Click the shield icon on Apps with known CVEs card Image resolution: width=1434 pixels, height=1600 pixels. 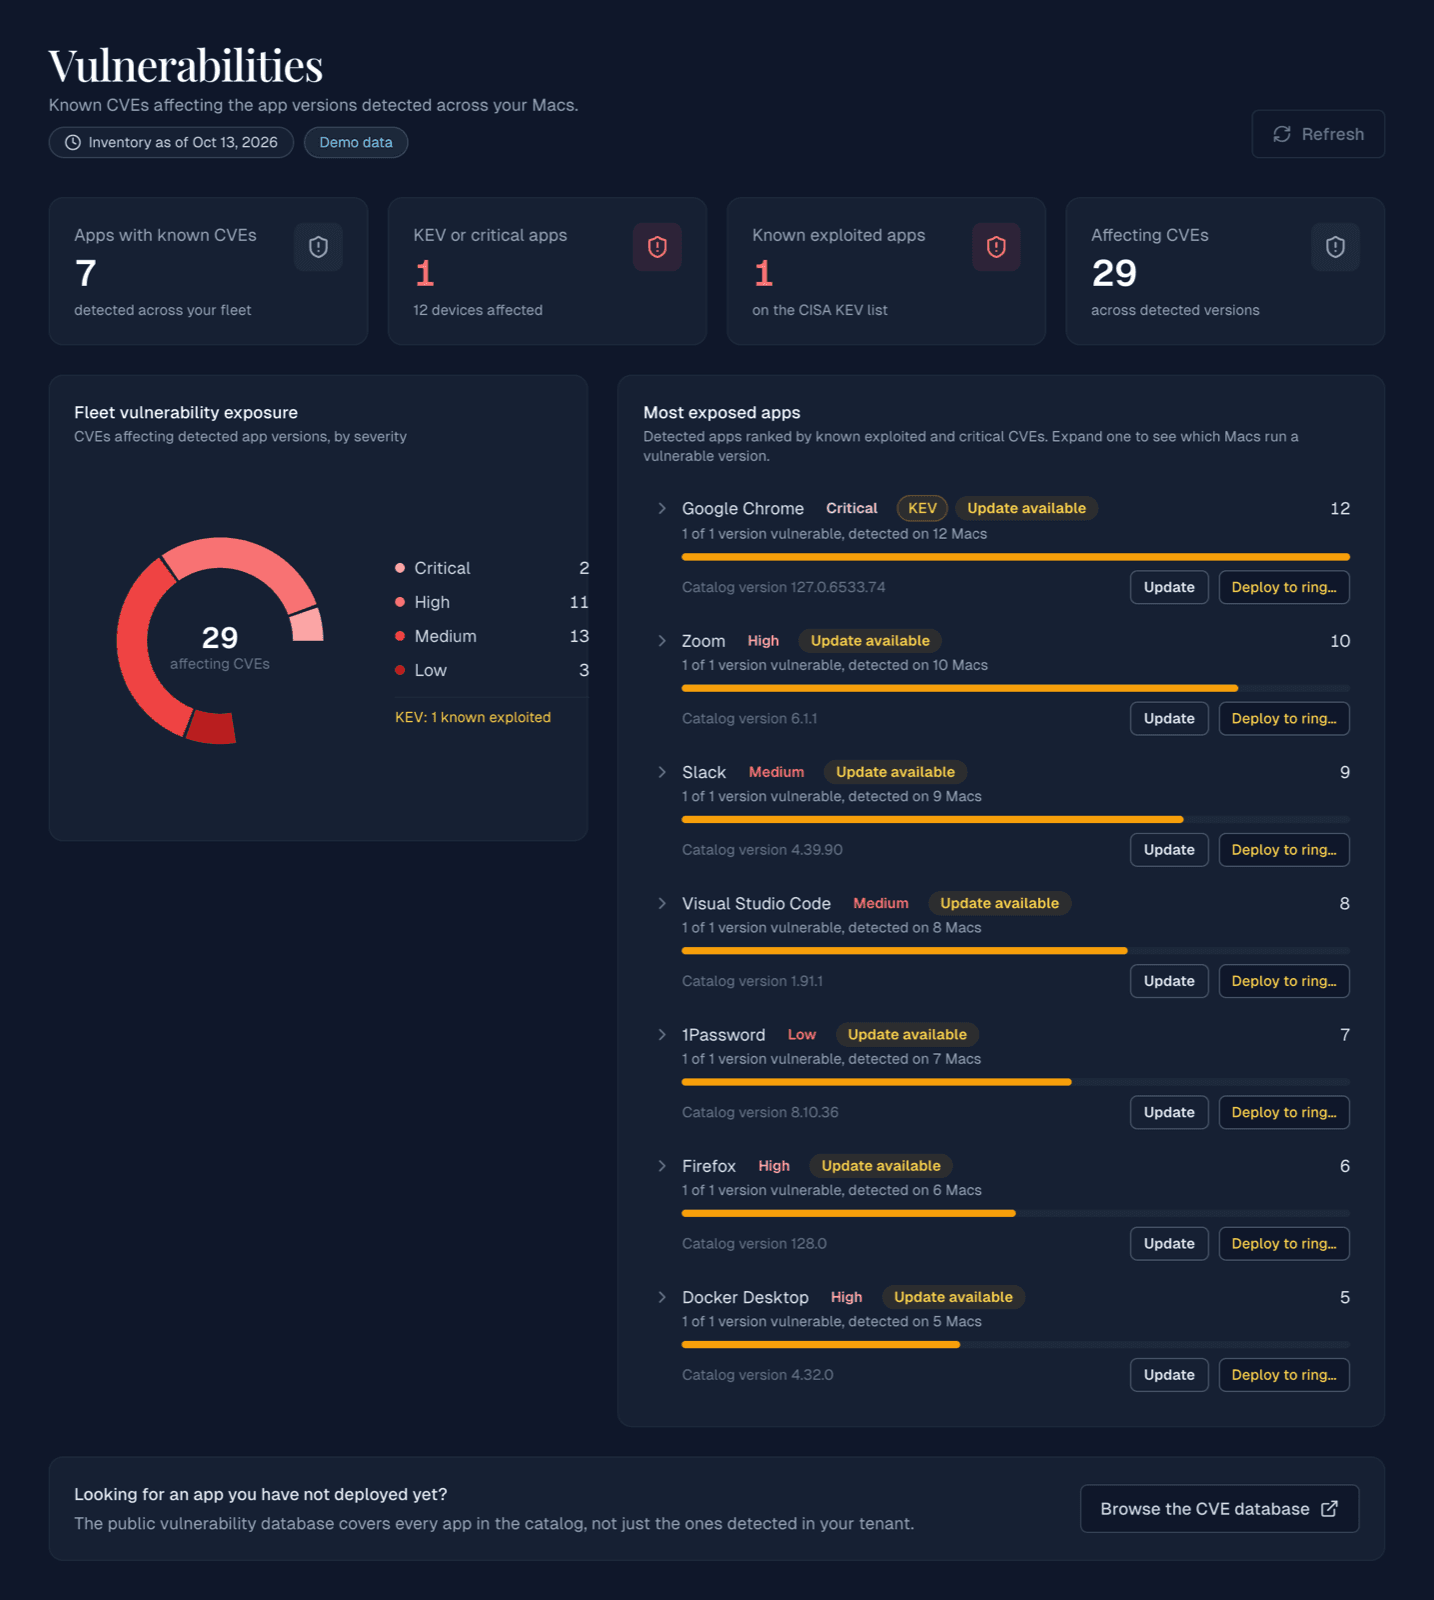click(318, 247)
